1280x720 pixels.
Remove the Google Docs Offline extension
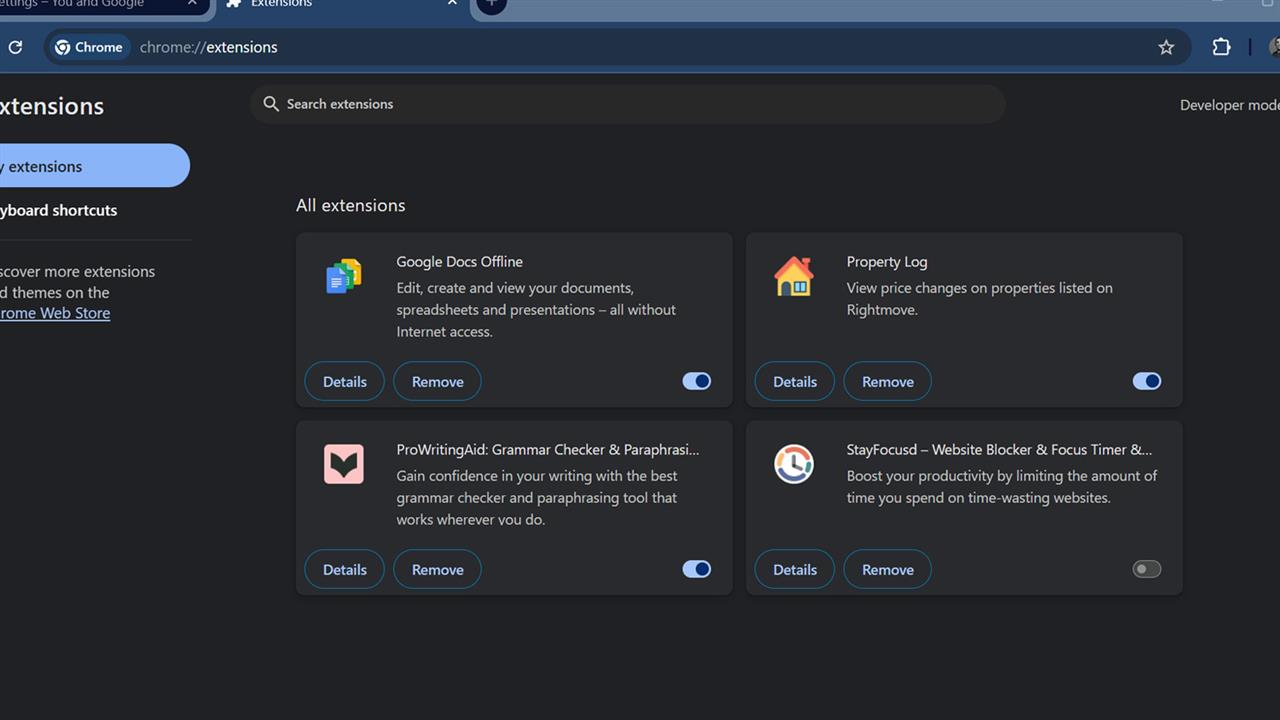[437, 381]
